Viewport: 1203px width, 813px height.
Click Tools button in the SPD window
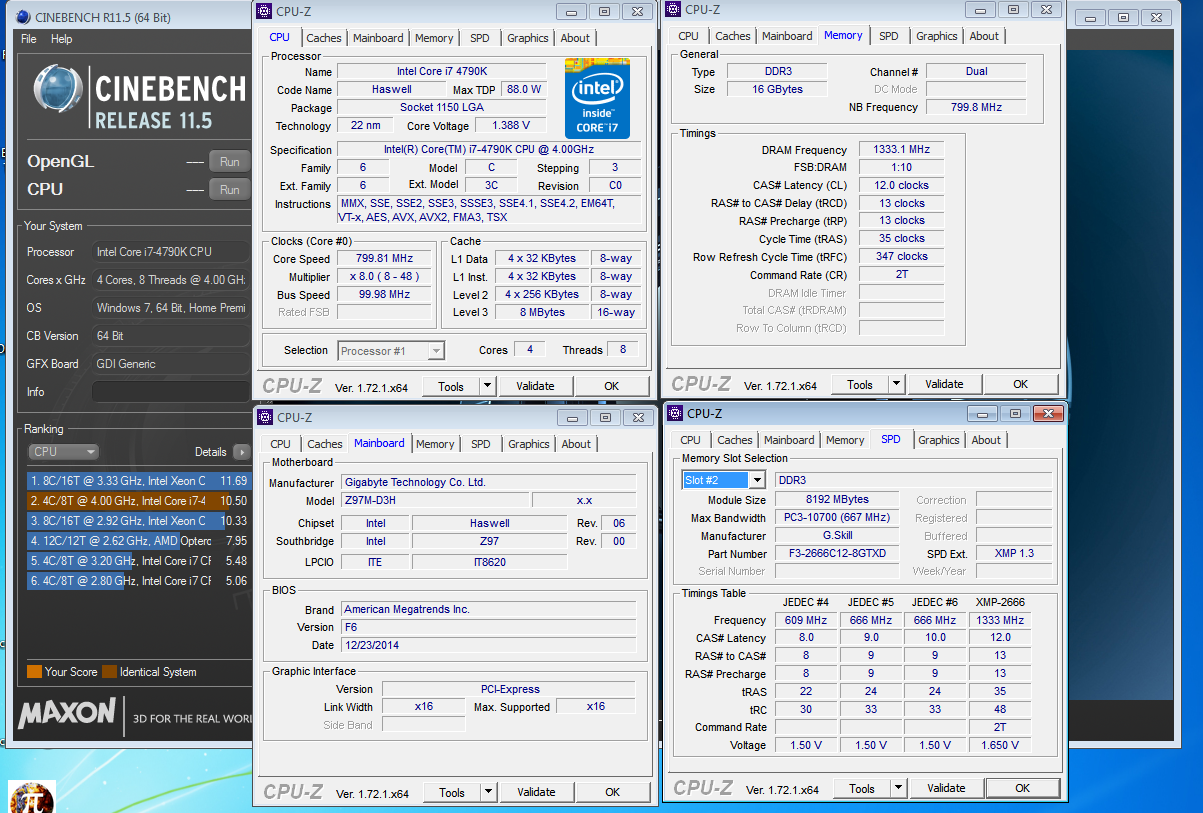click(862, 788)
